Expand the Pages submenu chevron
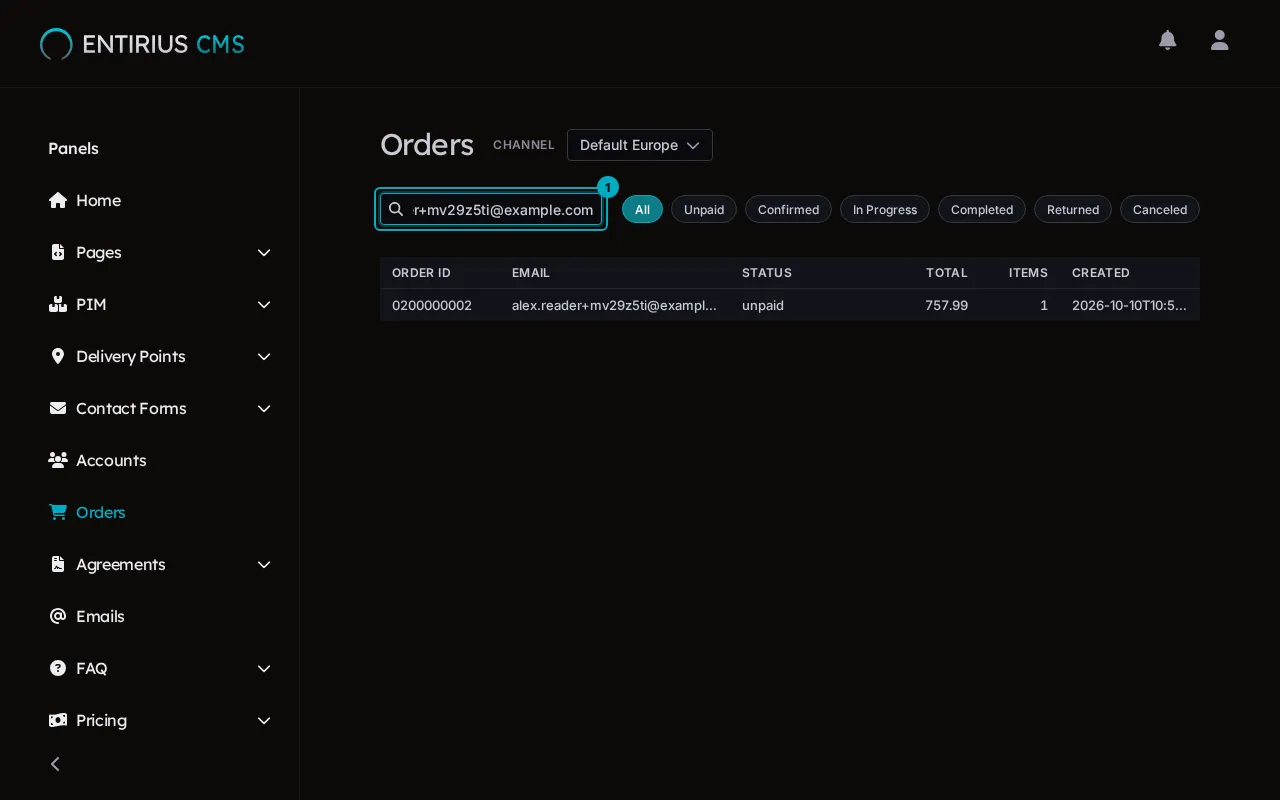This screenshot has height=800, width=1280. tap(264, 252)
